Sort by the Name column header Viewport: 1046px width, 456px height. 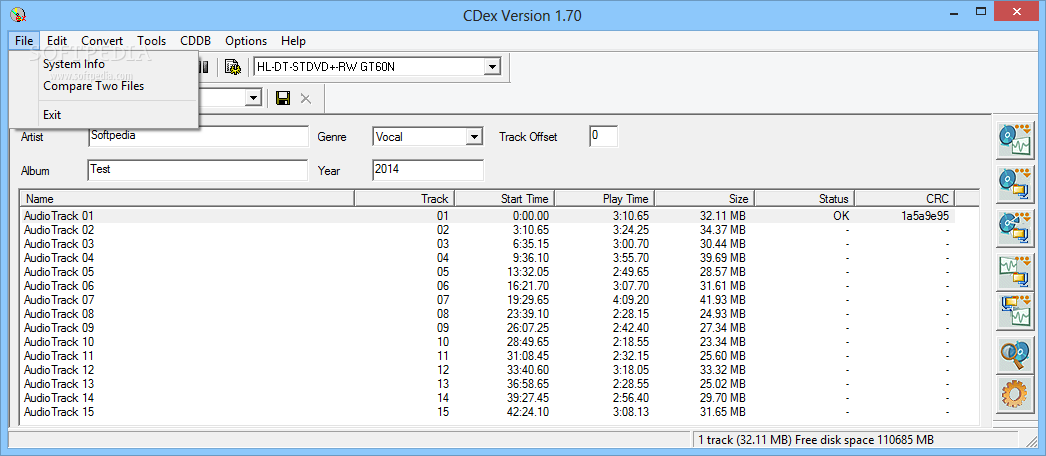187,198
